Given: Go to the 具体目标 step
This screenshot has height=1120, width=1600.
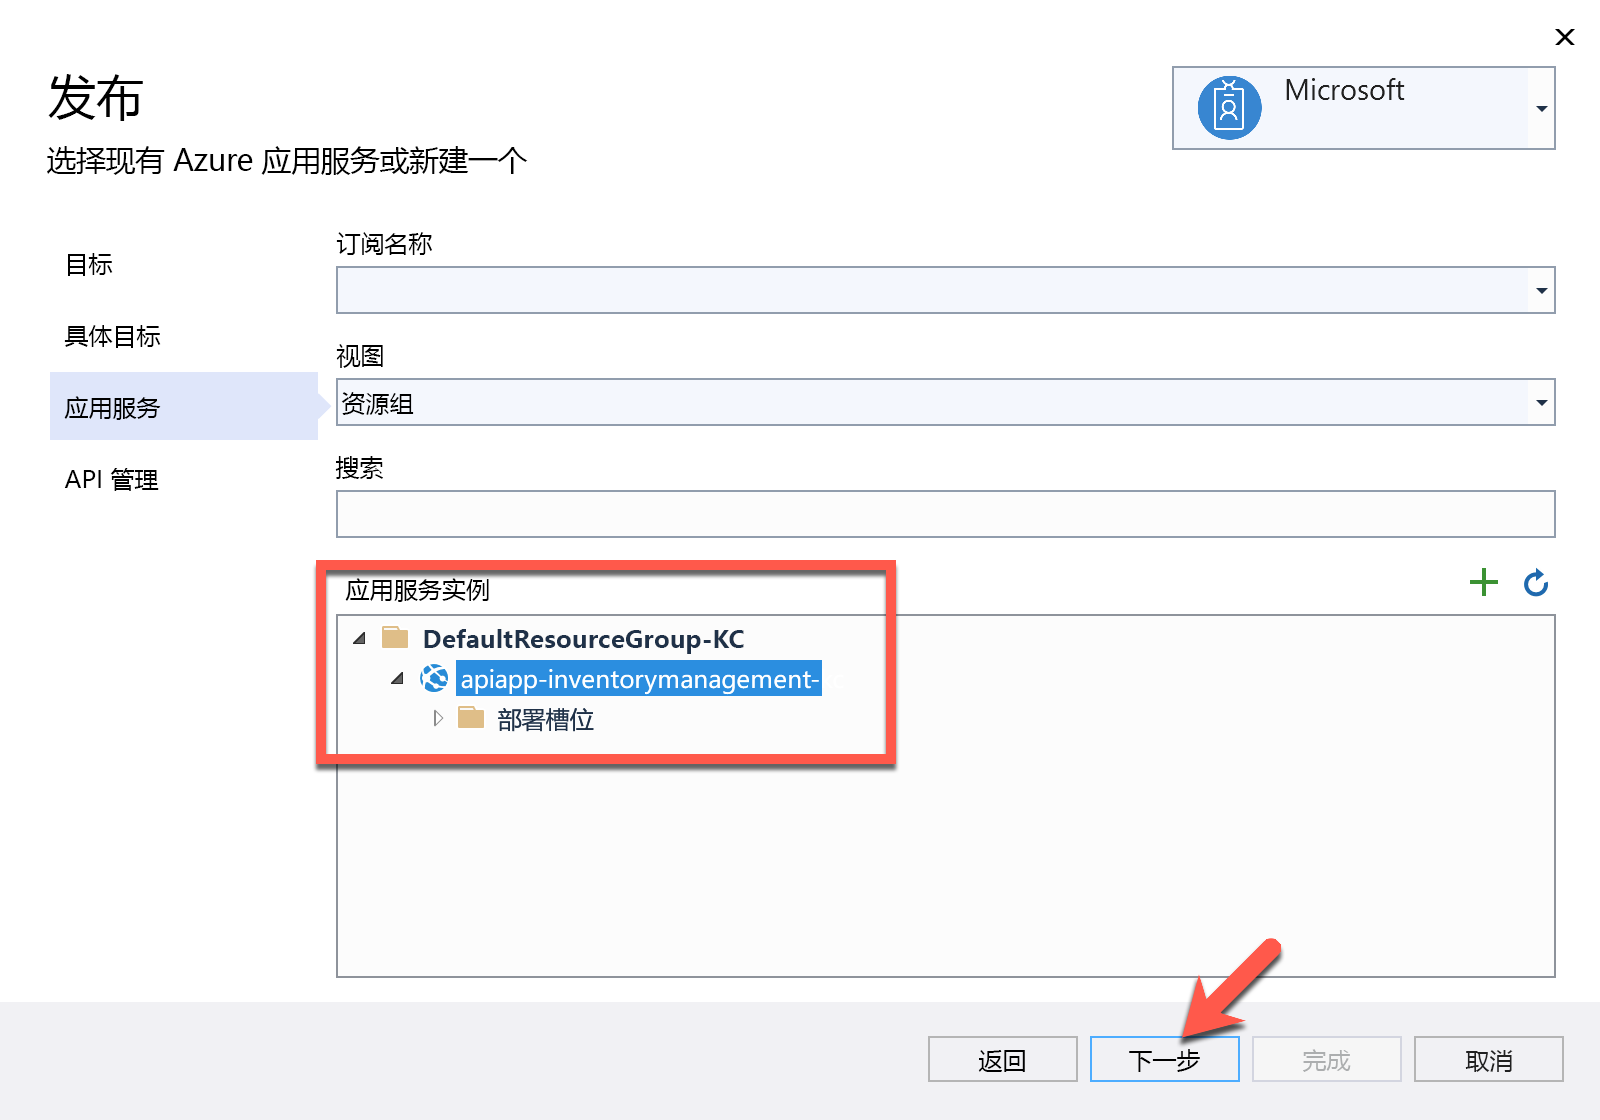Looking at the screenshot, I should click(x=112, y=336).
